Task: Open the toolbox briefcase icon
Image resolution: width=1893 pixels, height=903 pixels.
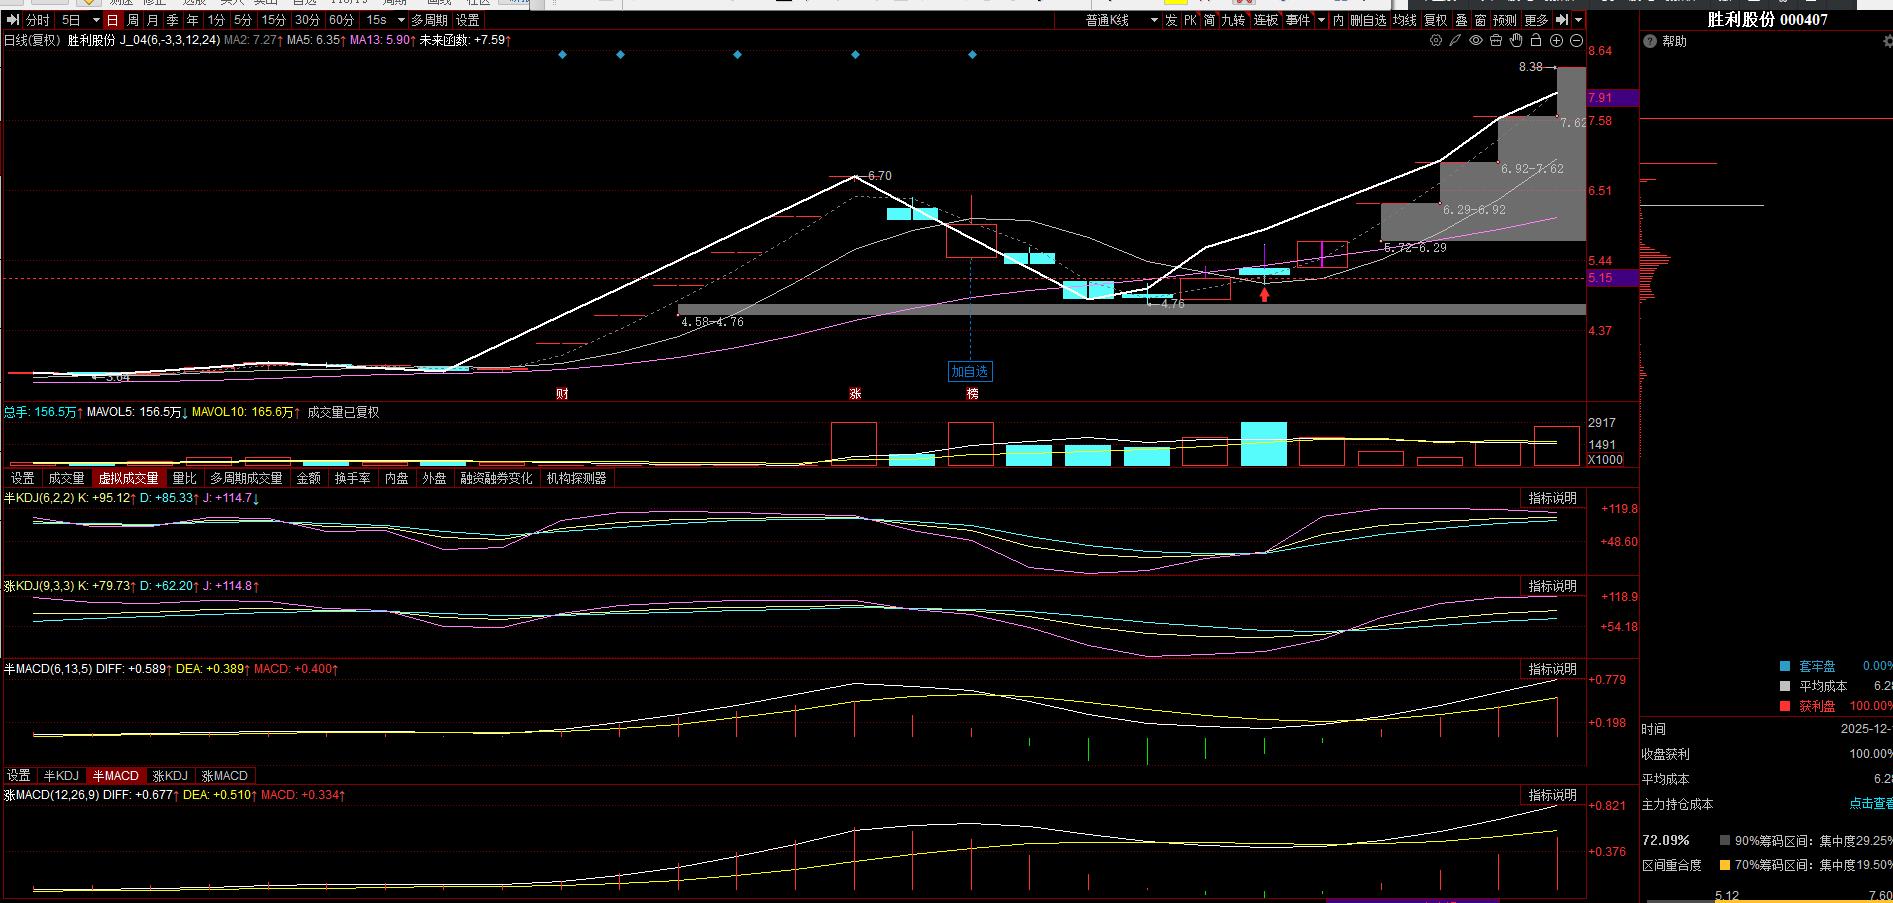Action: coord(1496,41)
